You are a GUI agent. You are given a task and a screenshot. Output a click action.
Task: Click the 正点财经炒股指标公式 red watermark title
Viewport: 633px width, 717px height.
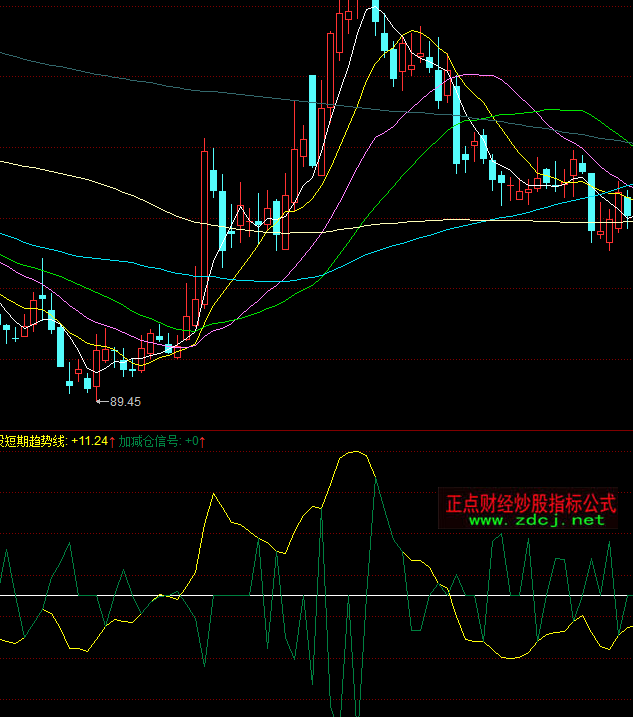tap(530, 503)
